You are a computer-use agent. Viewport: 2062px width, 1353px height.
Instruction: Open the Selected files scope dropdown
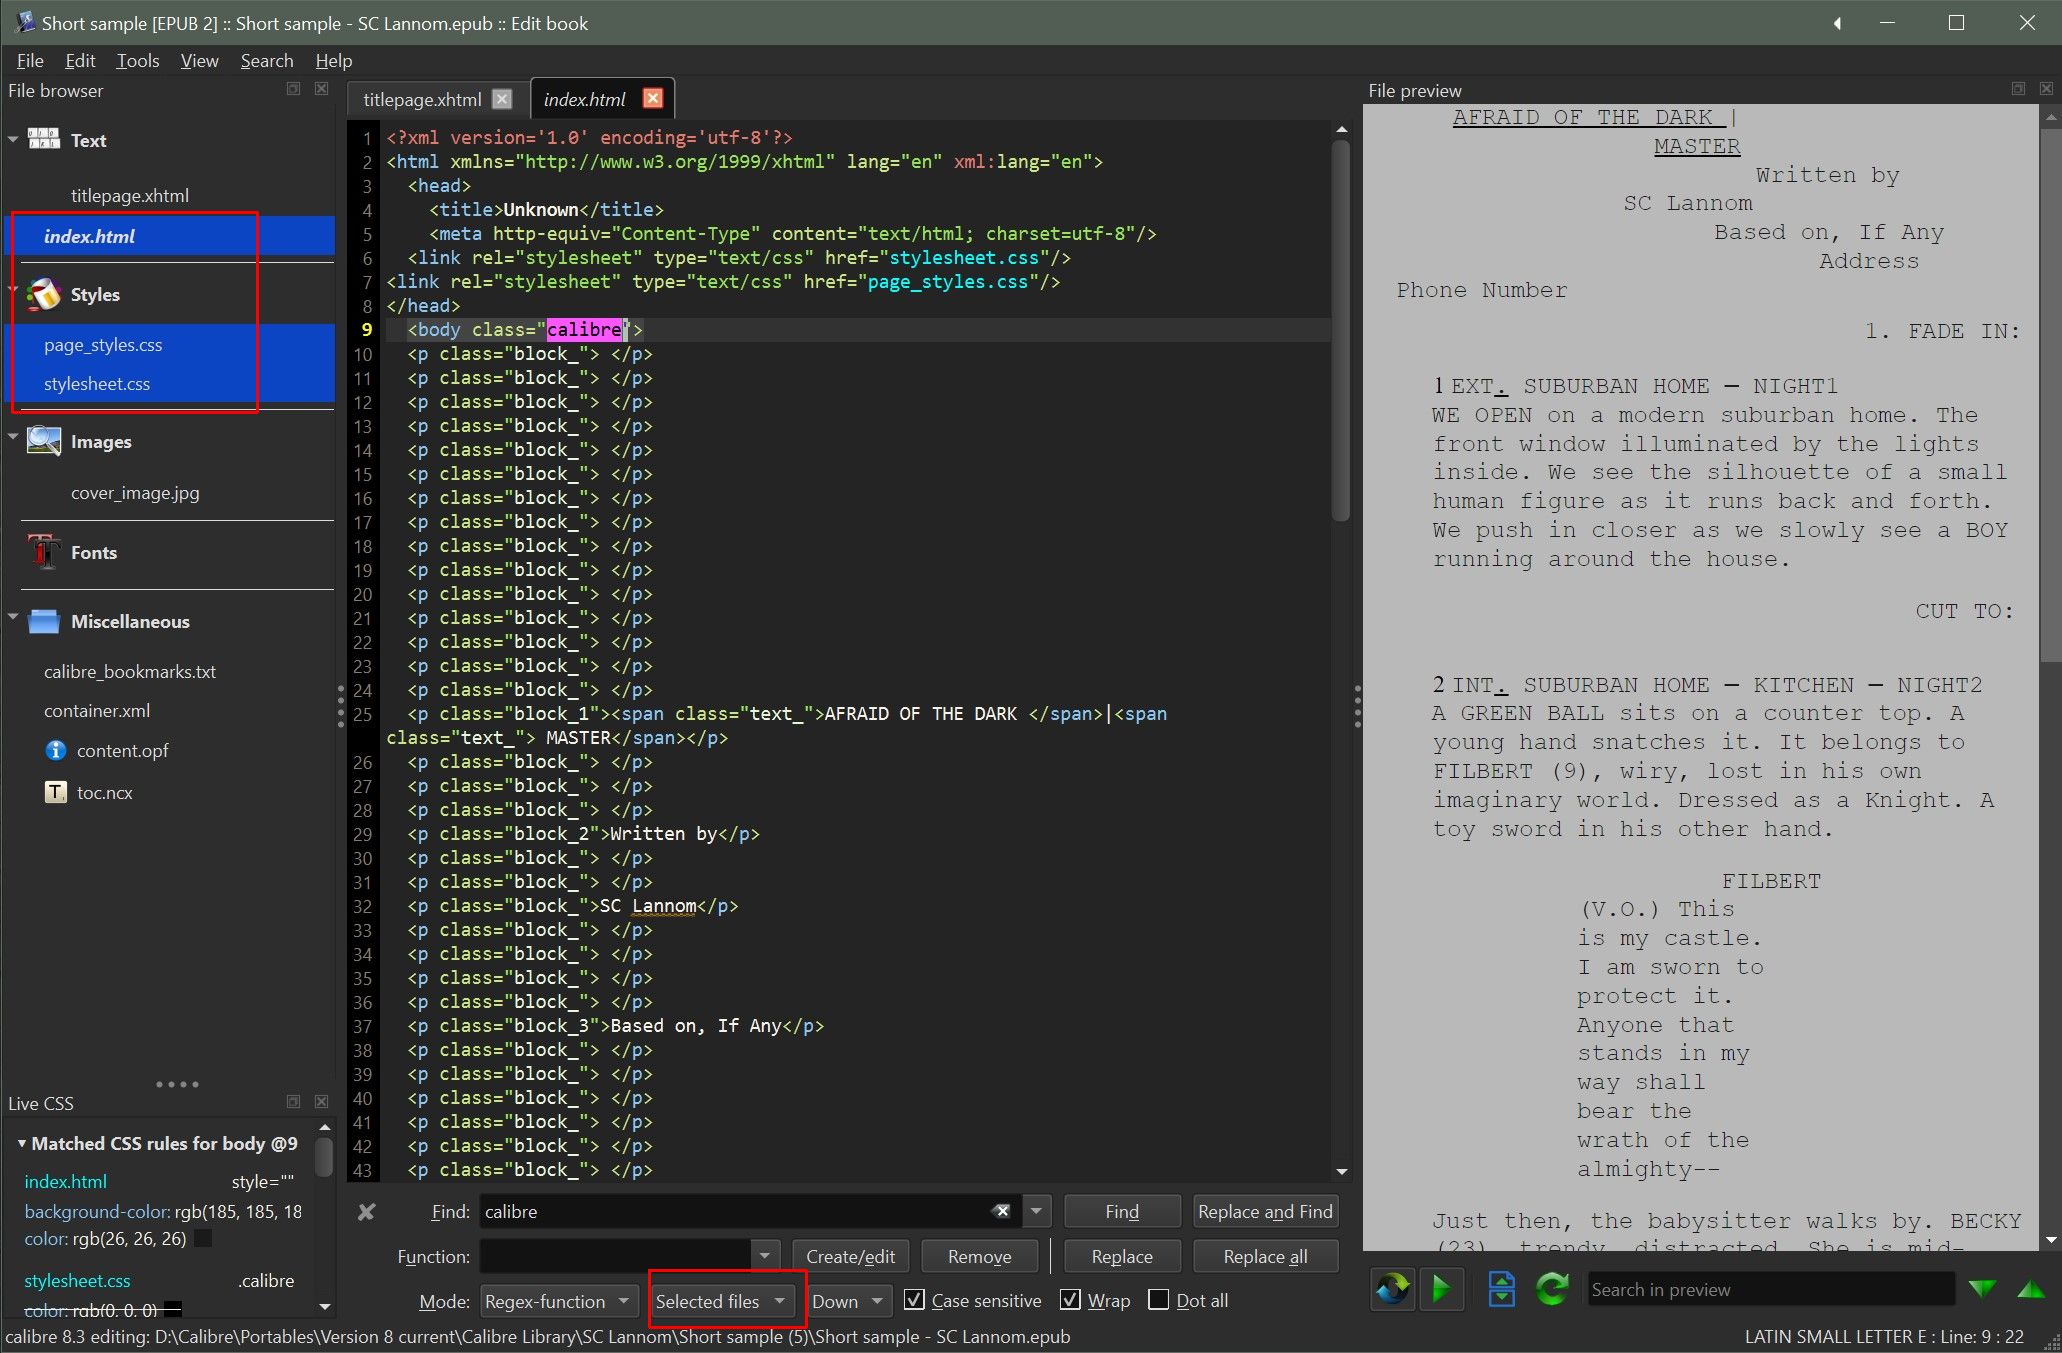tap(721, 1301)
